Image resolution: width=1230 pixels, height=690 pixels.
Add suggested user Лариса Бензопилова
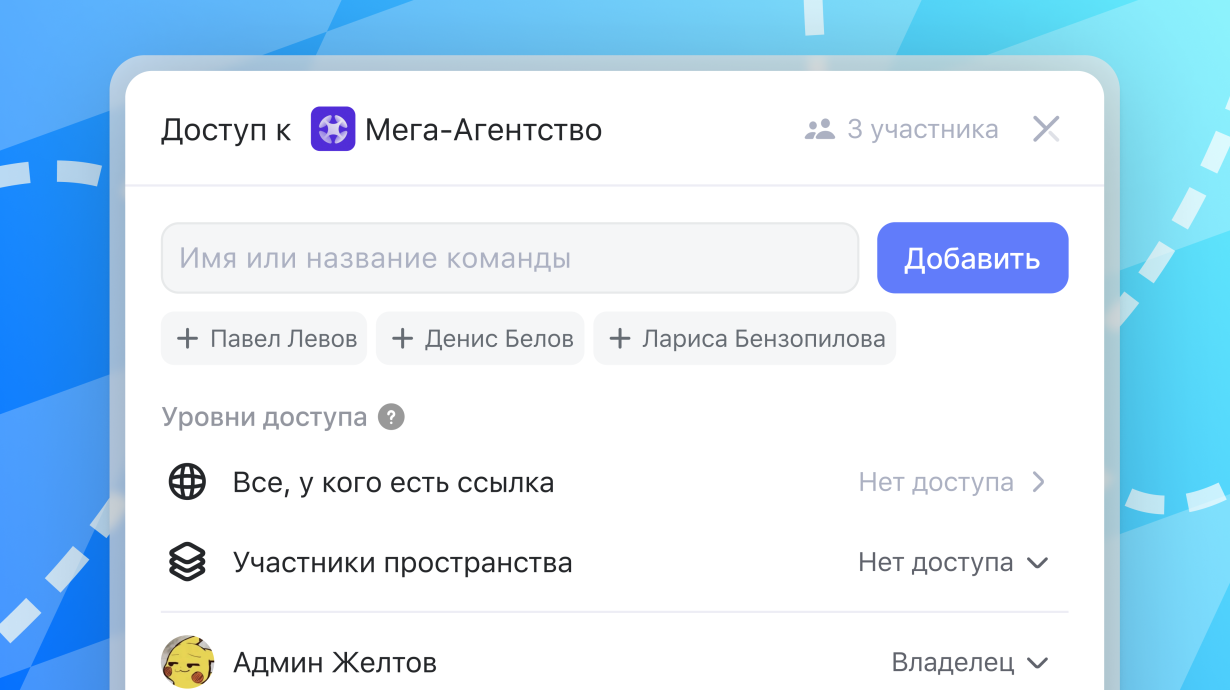click(x=745, y=339)
